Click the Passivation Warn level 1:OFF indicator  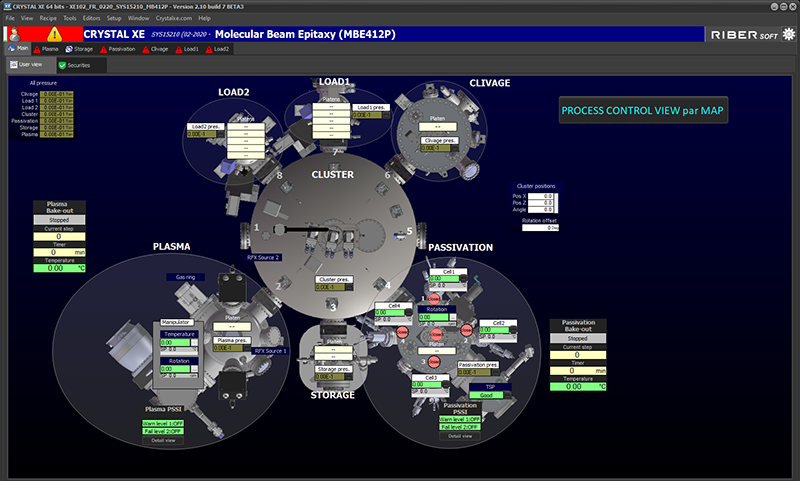[460, 419]
